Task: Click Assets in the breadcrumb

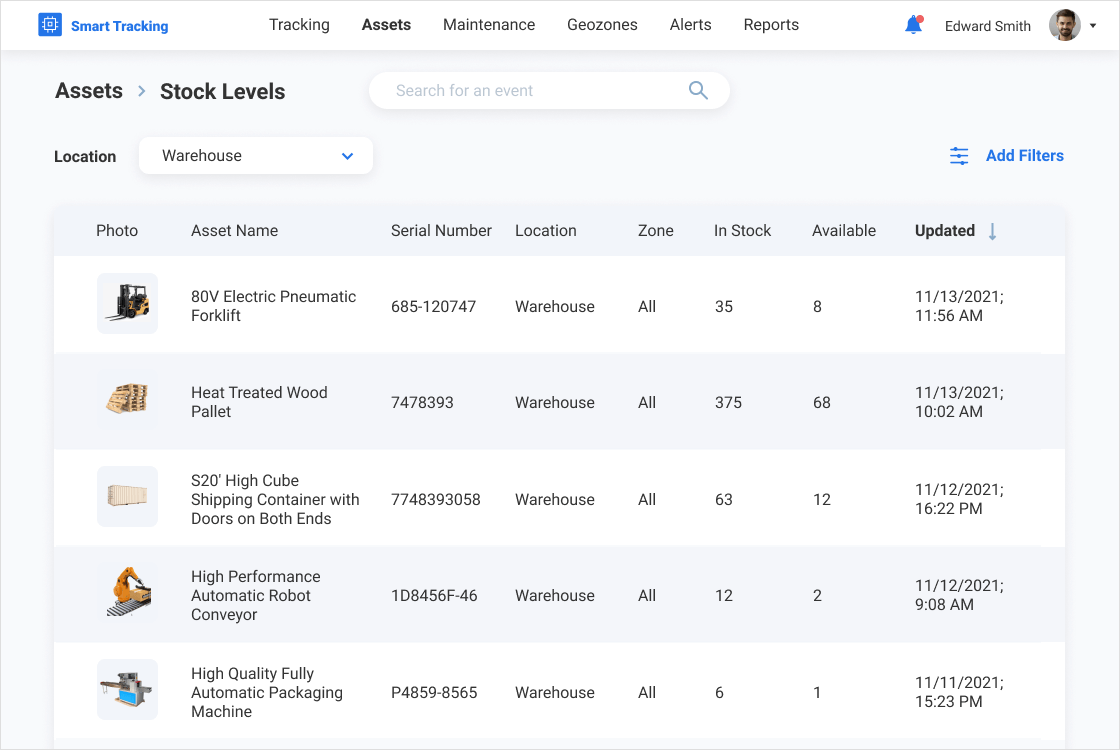Action: 89,91
